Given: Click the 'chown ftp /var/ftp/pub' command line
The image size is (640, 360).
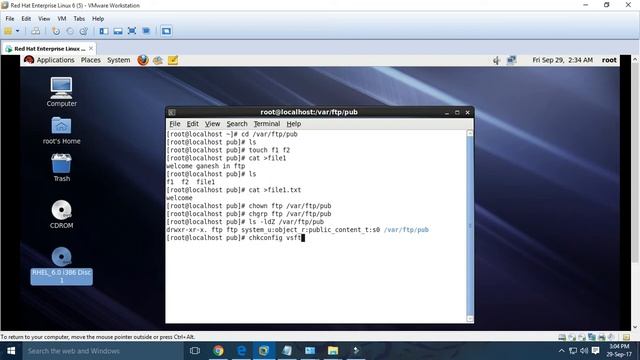Looking at the screenshot, I should coord(249,206).
